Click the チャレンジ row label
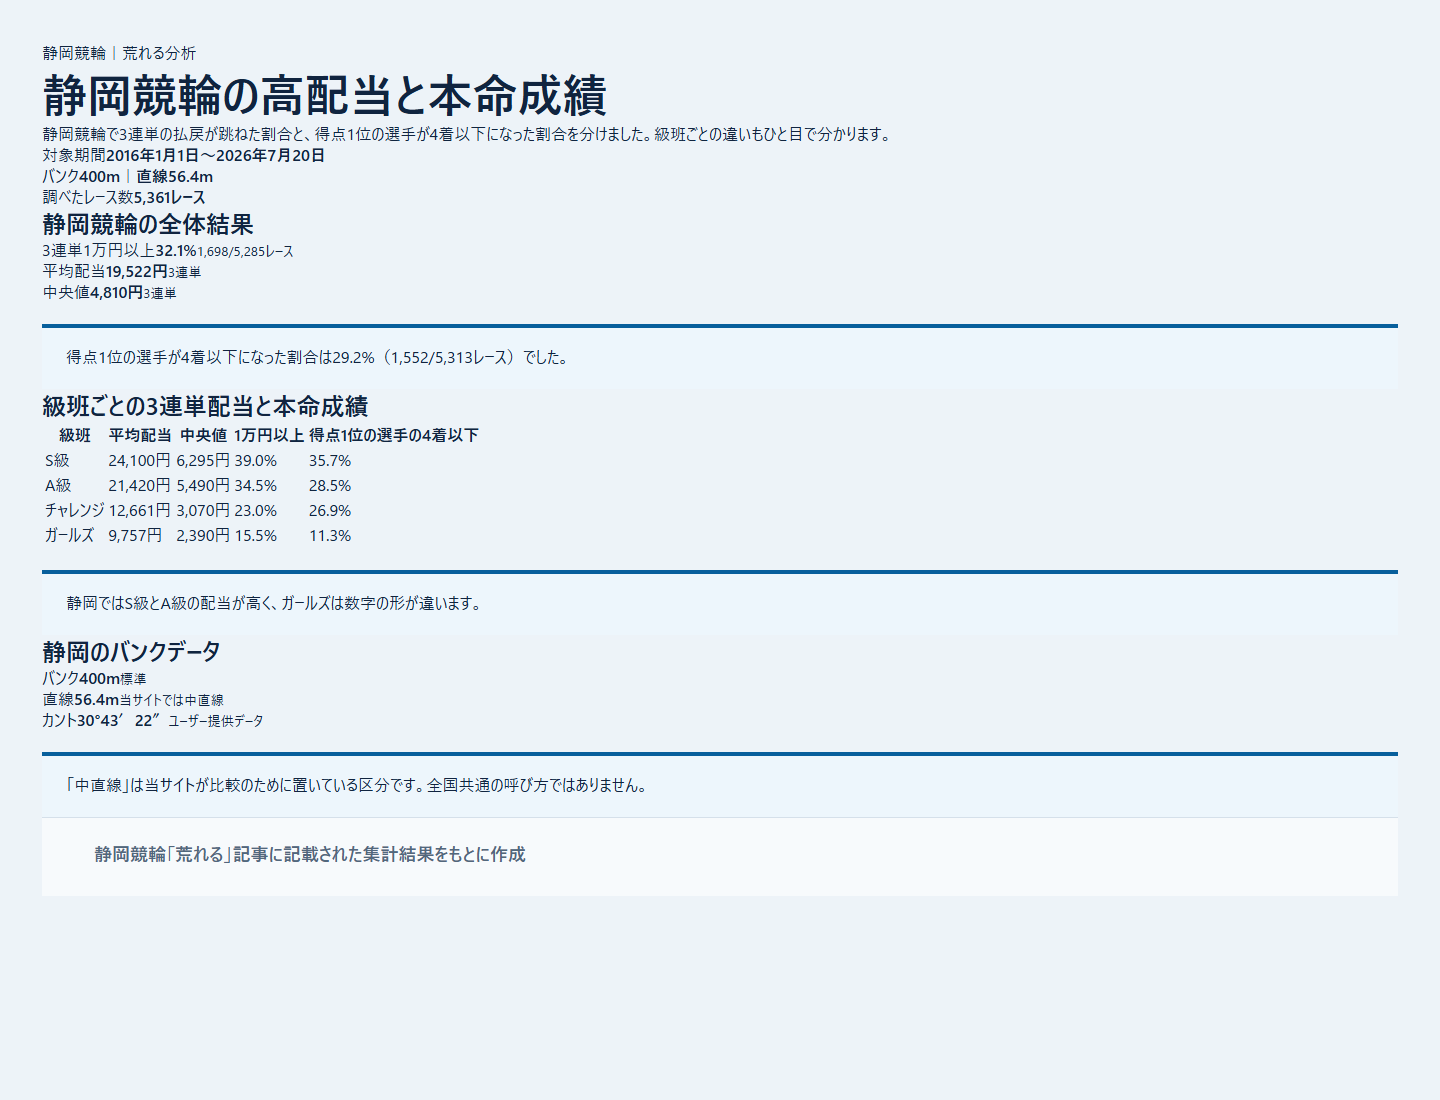This screenshot has width=1440, height=1100. pos(75,511)
